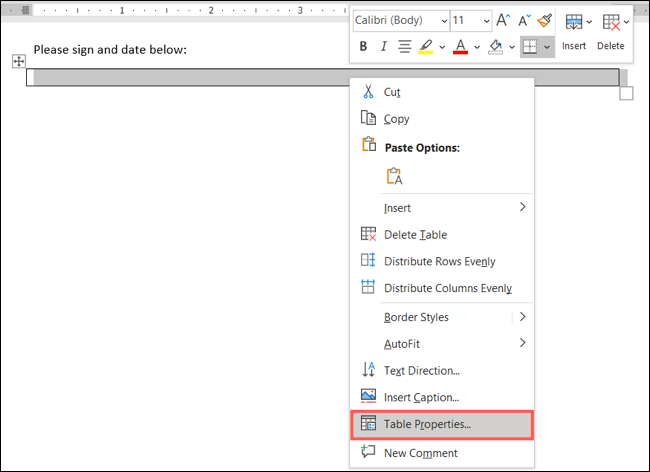The width and height of the screenshot is (650, 472).
Task: Click the text alignment icon
Action: 405,47
